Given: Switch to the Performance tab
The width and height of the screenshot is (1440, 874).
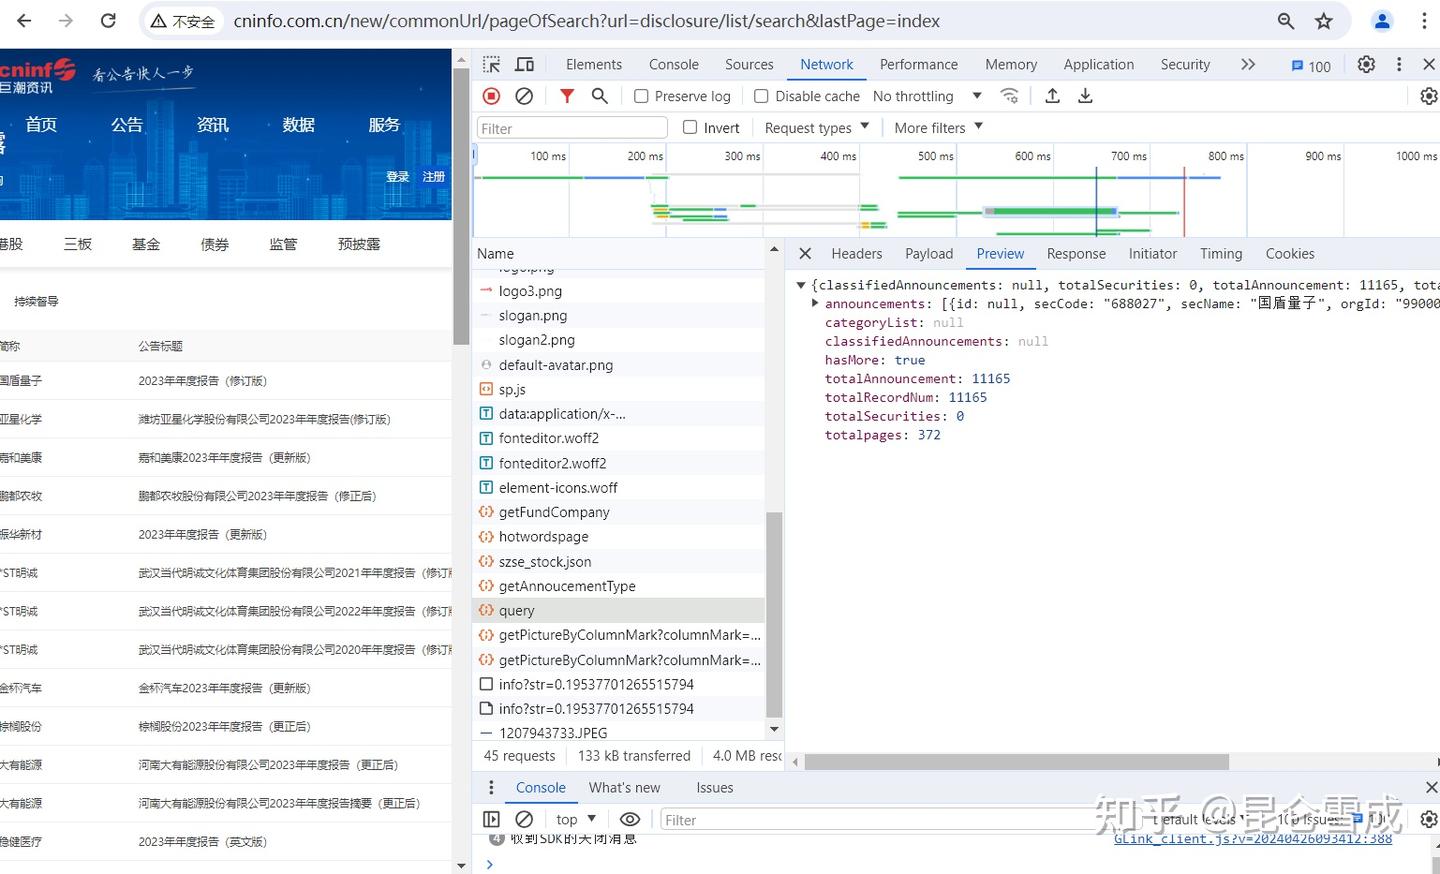Looking at the screenshot, I should pyautogui.click(x=919, y=64).
